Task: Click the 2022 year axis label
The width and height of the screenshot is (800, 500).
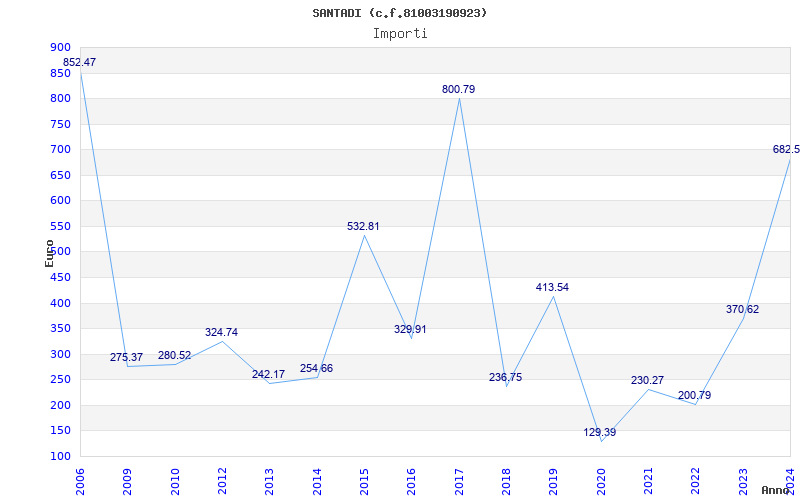Action: point(696,482)
